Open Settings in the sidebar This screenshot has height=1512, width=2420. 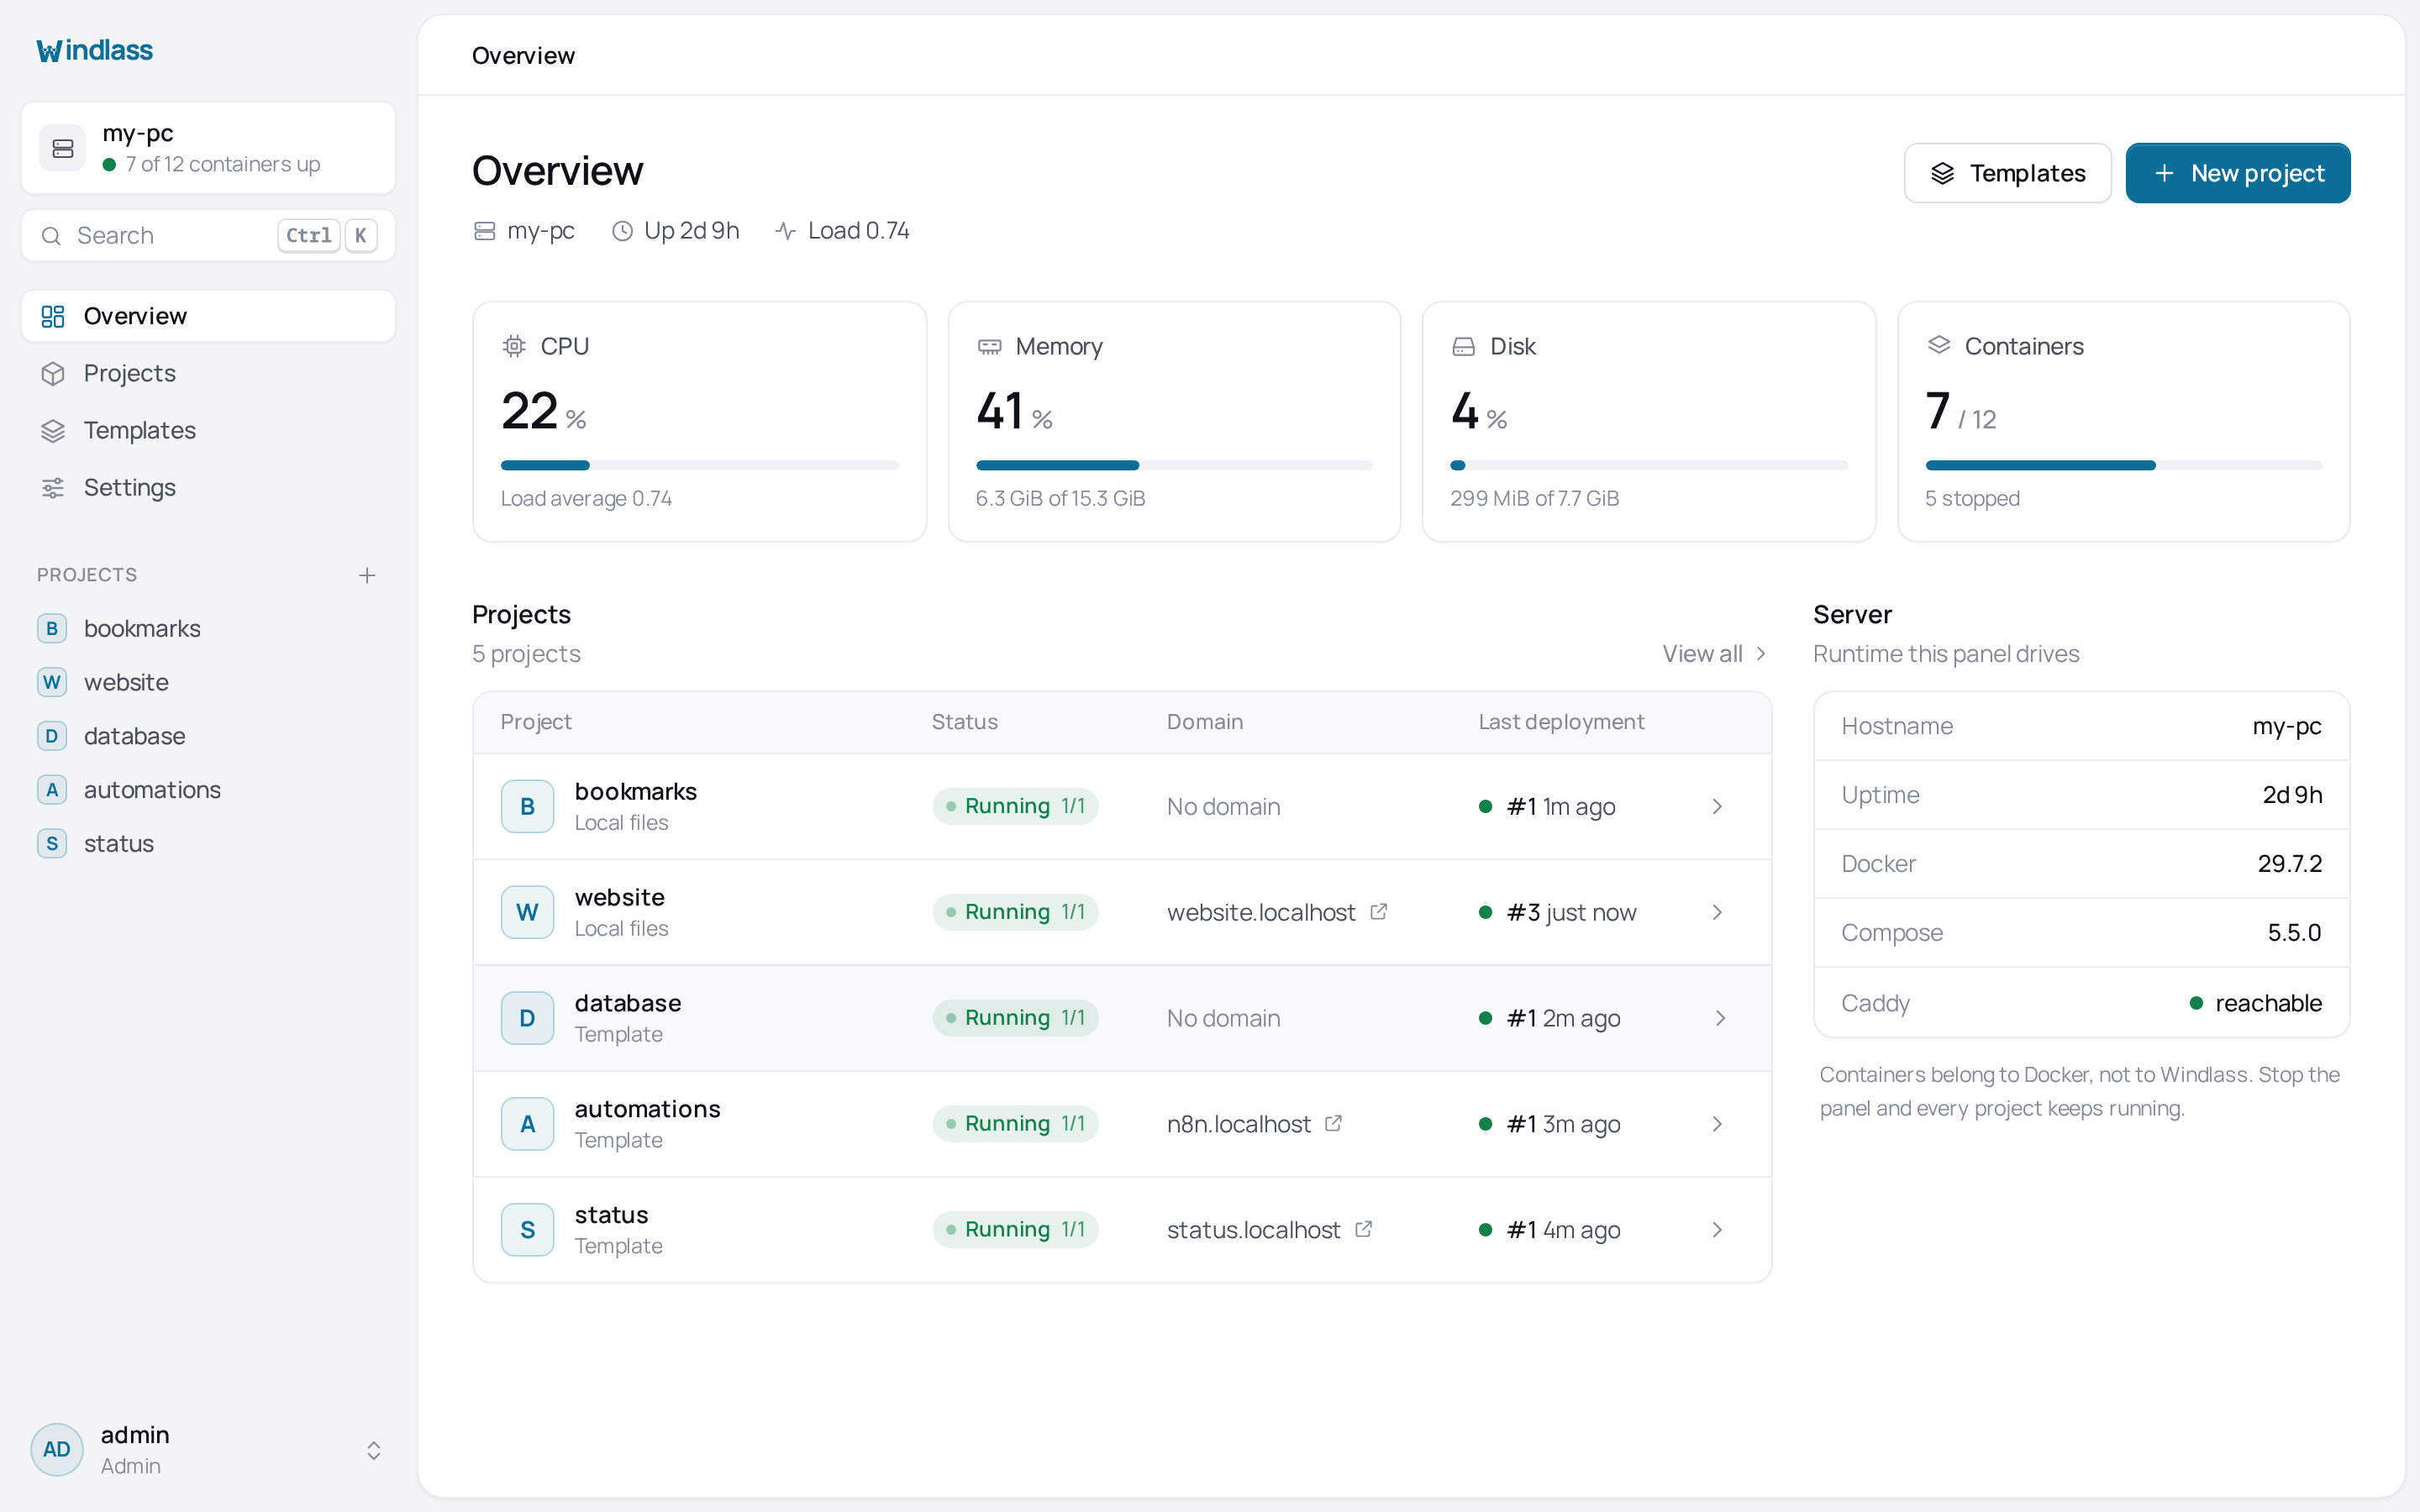pos(208,487)
